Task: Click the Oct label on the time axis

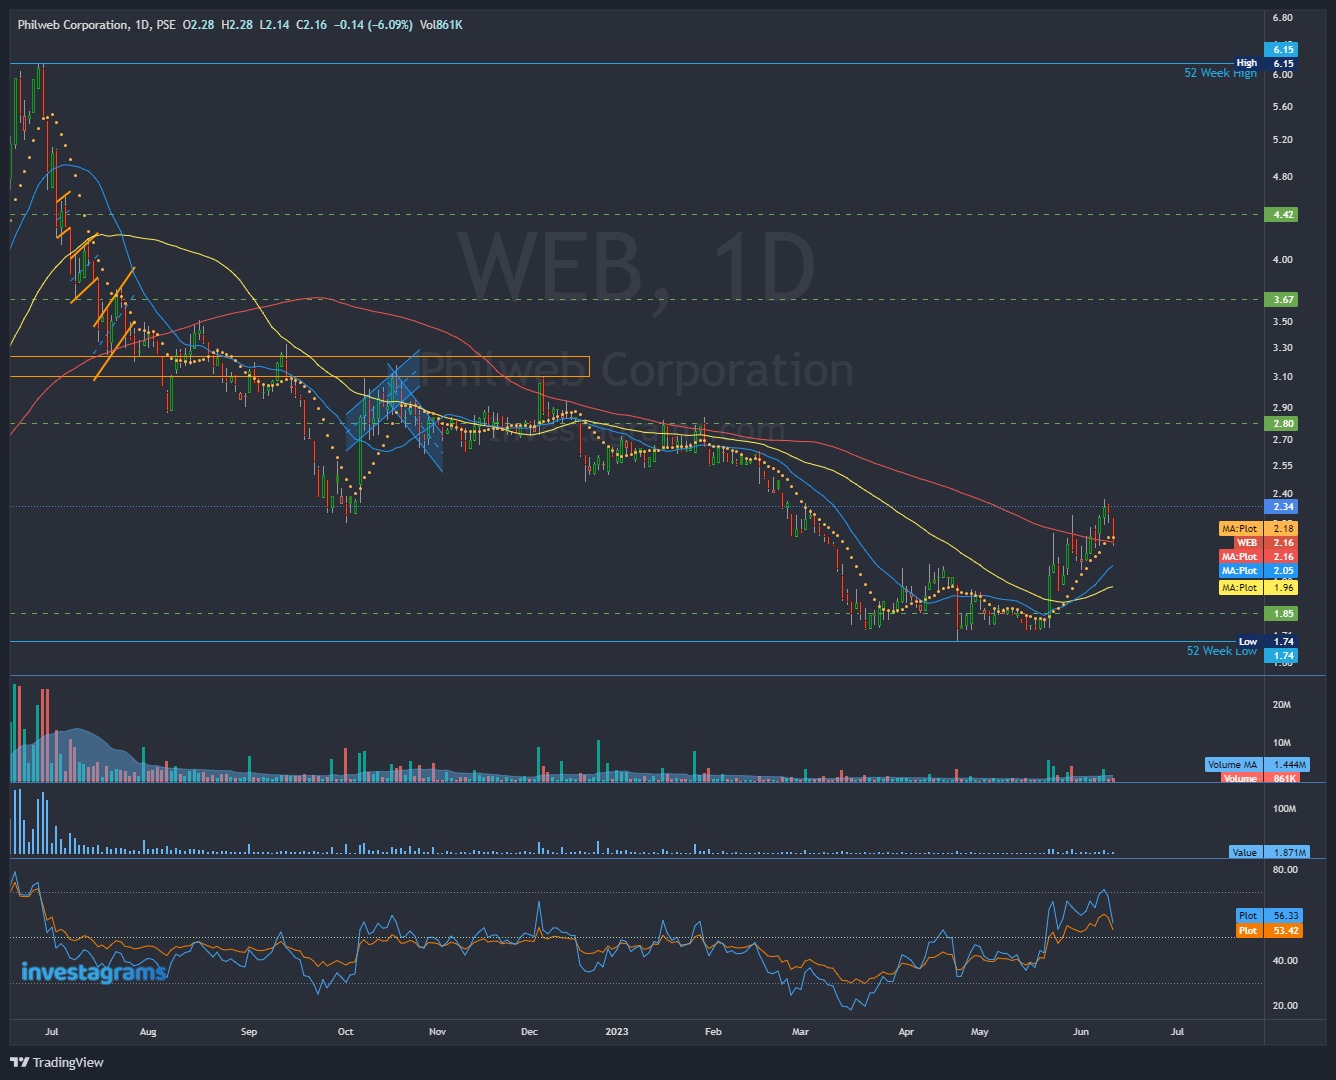Action: [x=345, y=1031]
